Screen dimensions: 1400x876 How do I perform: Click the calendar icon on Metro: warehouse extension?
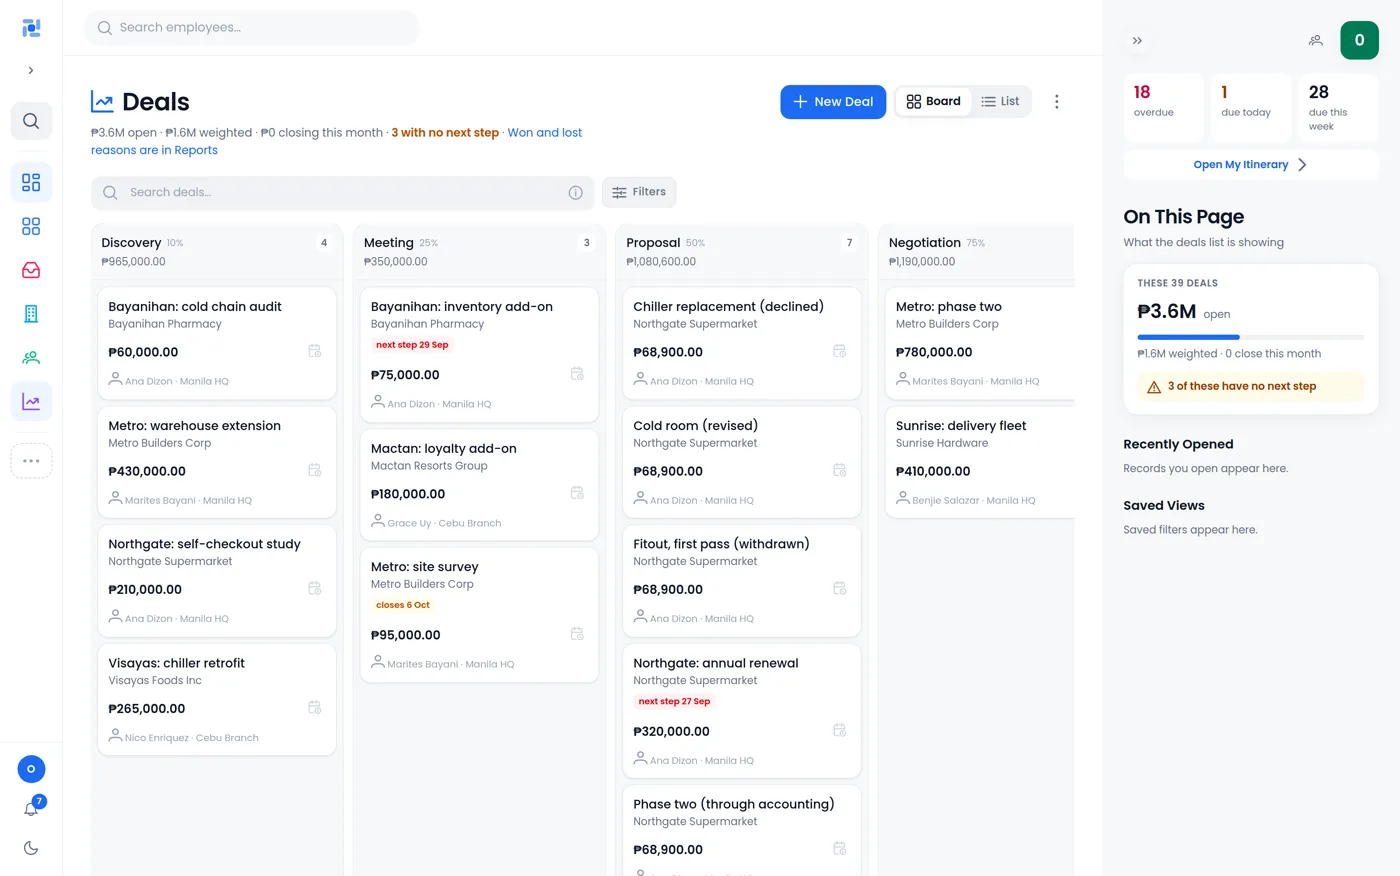pos(314,470)
